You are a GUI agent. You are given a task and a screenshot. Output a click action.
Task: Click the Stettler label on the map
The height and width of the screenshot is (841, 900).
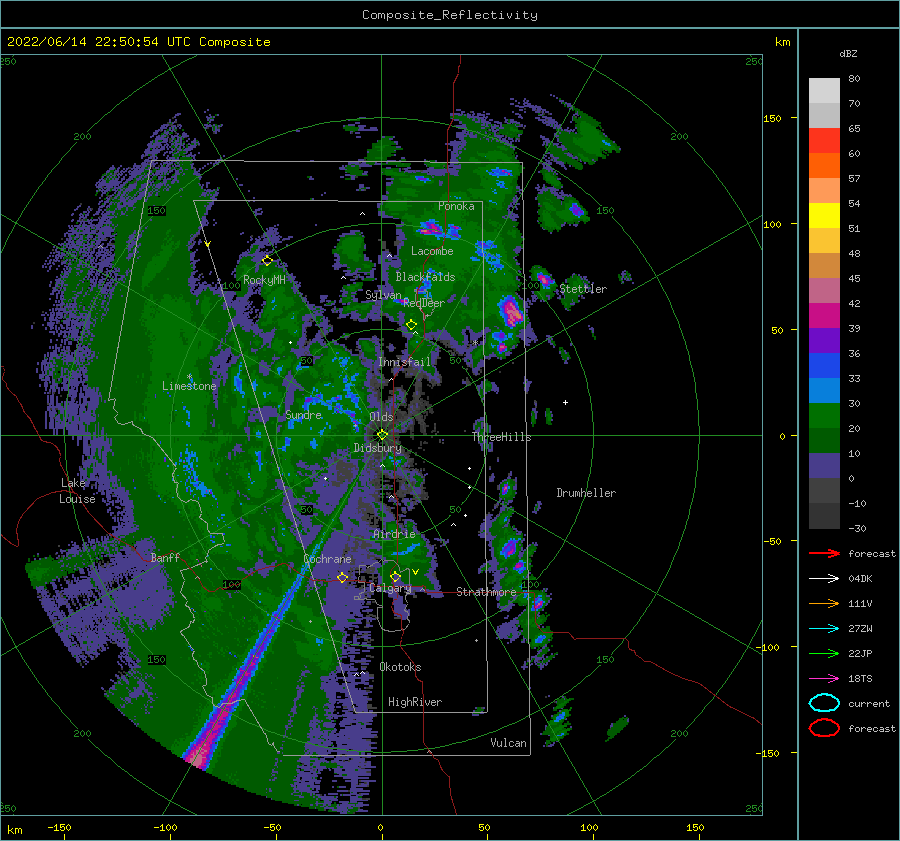click(x=583, y=289)
